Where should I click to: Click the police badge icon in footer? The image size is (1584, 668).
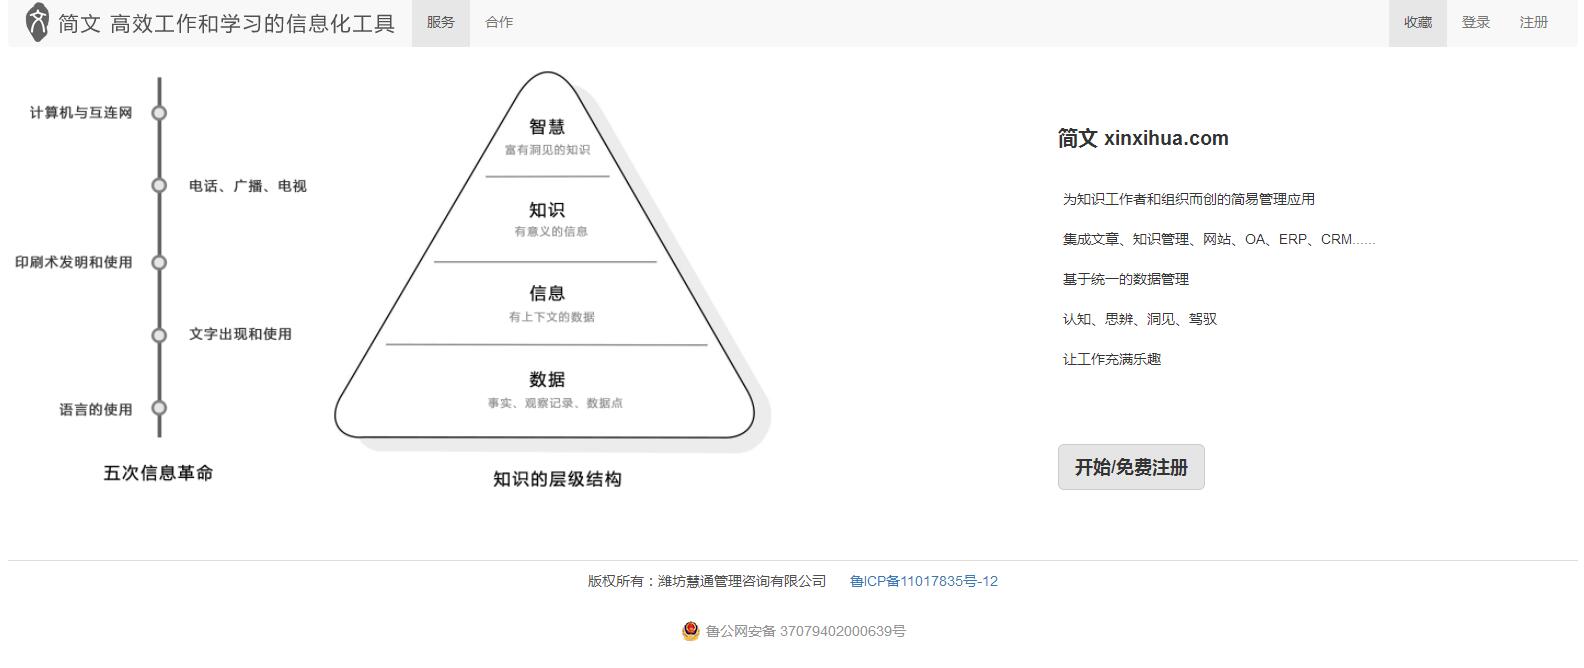point(690,631)
